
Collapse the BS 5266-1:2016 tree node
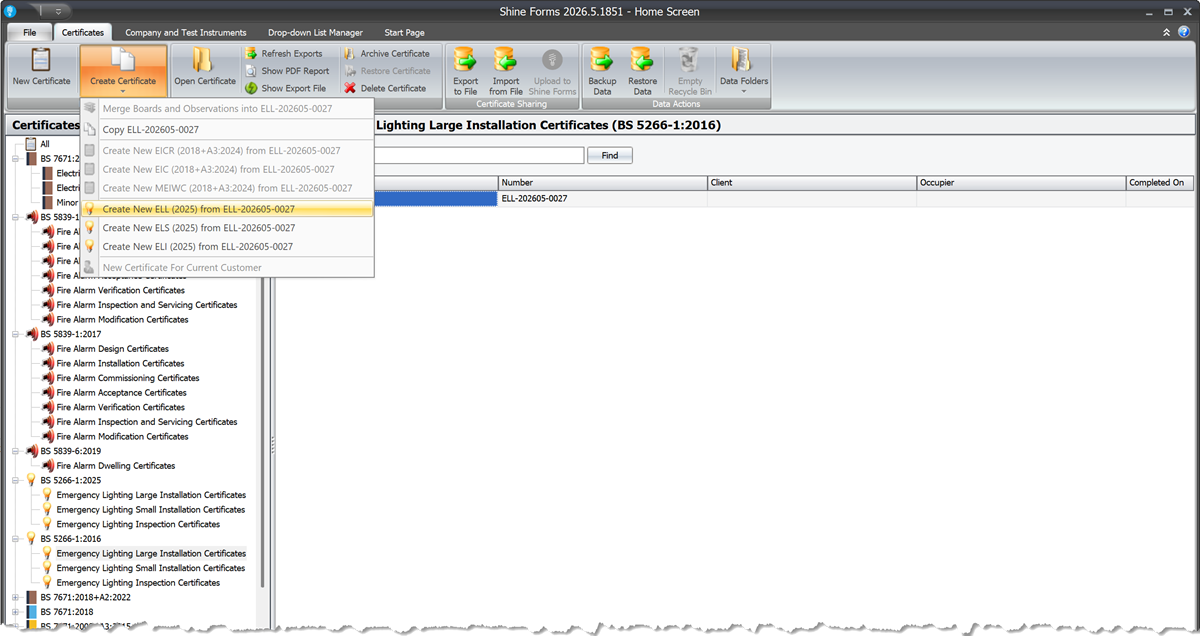click(x=15, y=539)
